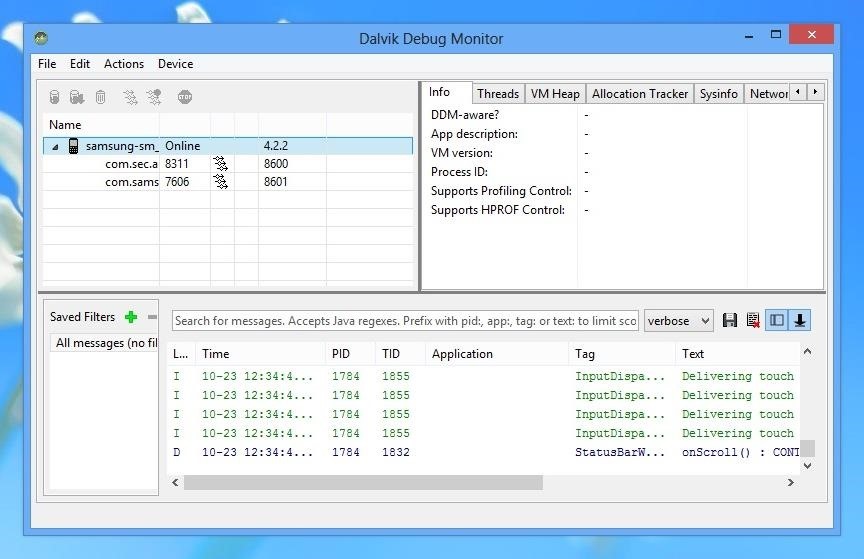
Task: Open the verbose log level dropdown
Action: coord(678,321)
